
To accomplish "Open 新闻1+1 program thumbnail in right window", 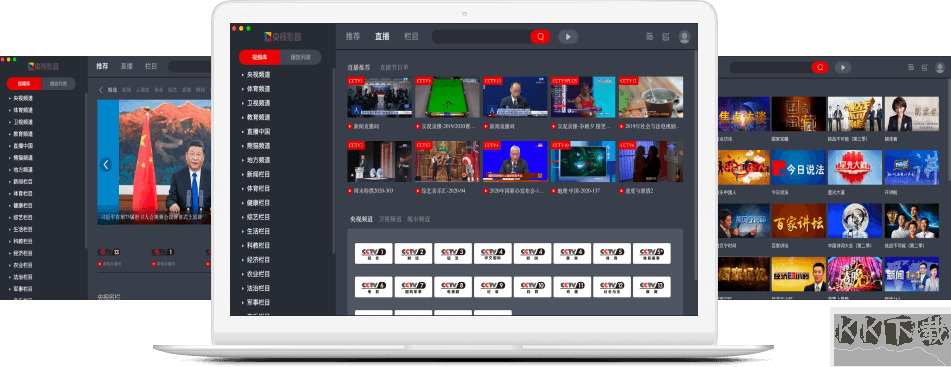I will click(x=912, y=274).
